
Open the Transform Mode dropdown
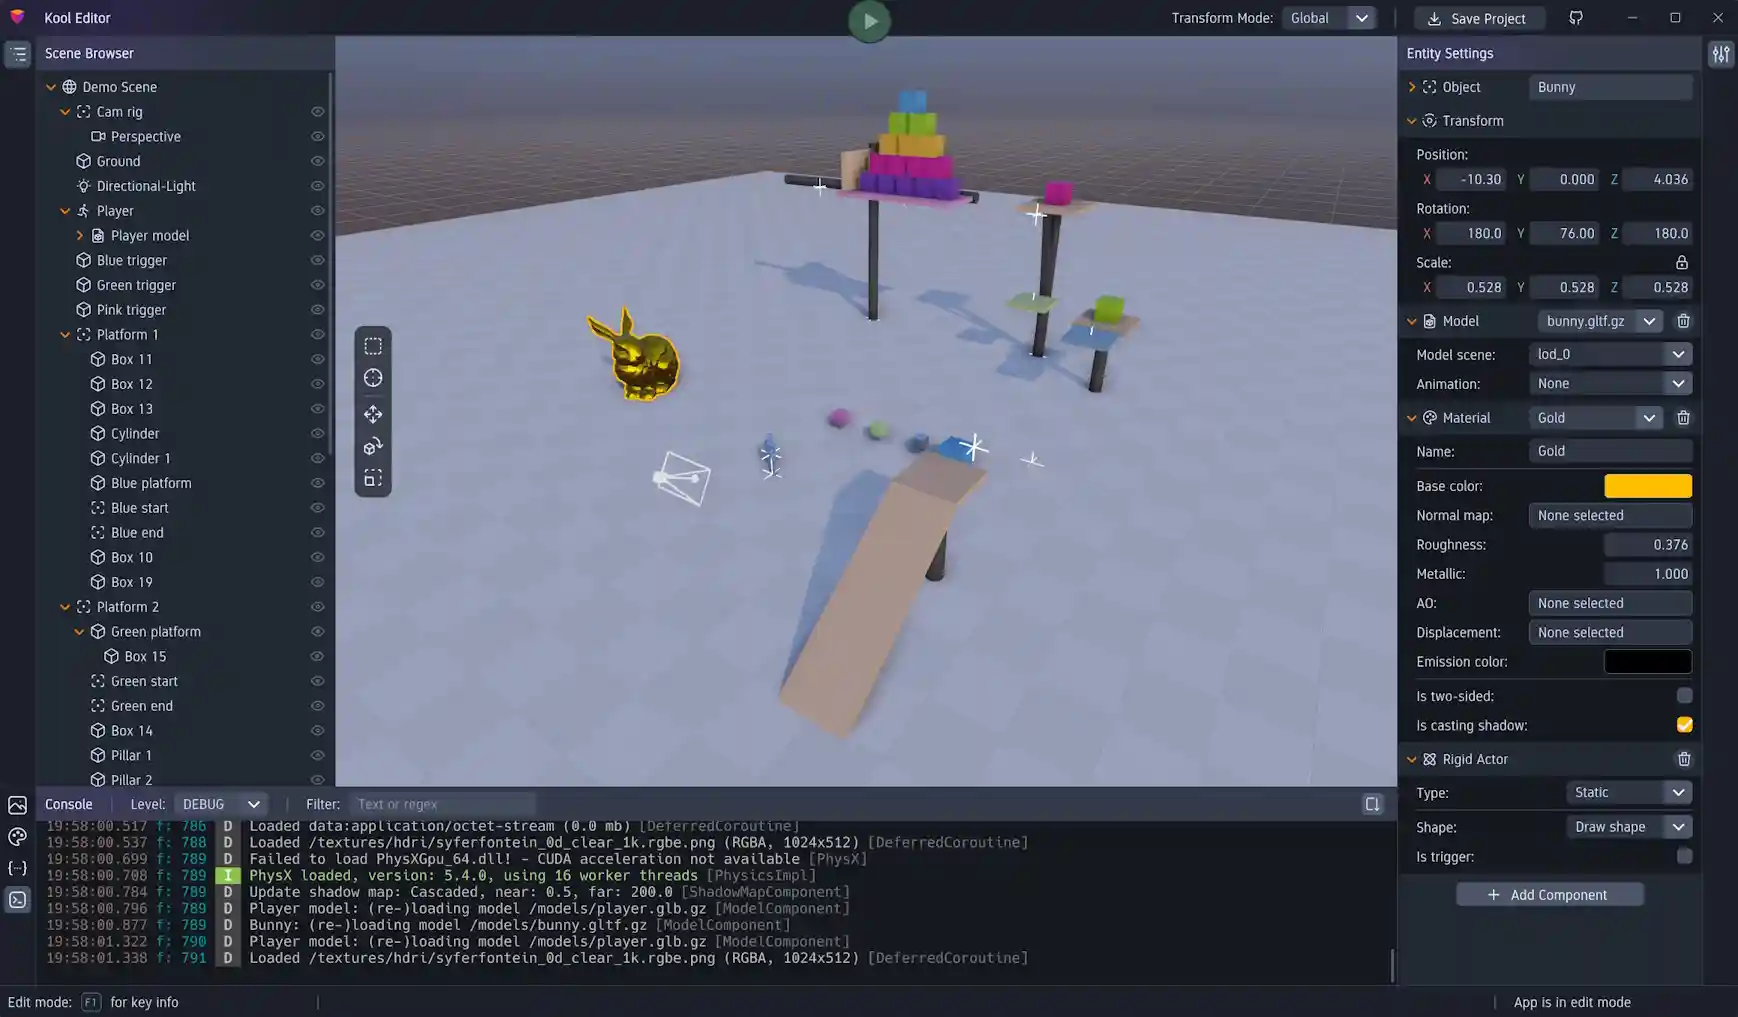tap(1329, 18)
